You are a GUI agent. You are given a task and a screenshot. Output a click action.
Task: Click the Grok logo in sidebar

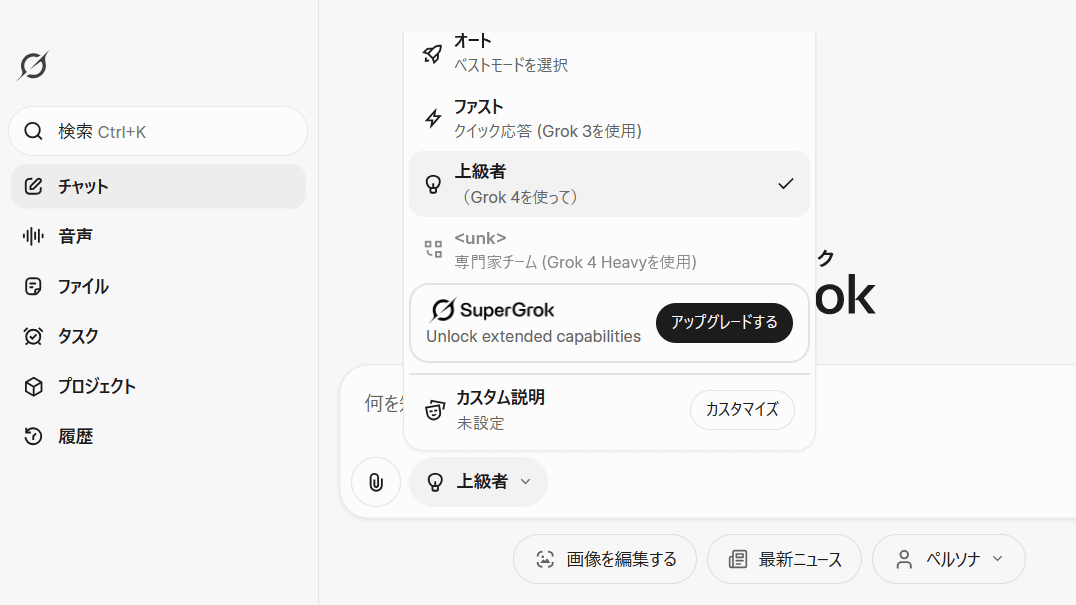33,66
